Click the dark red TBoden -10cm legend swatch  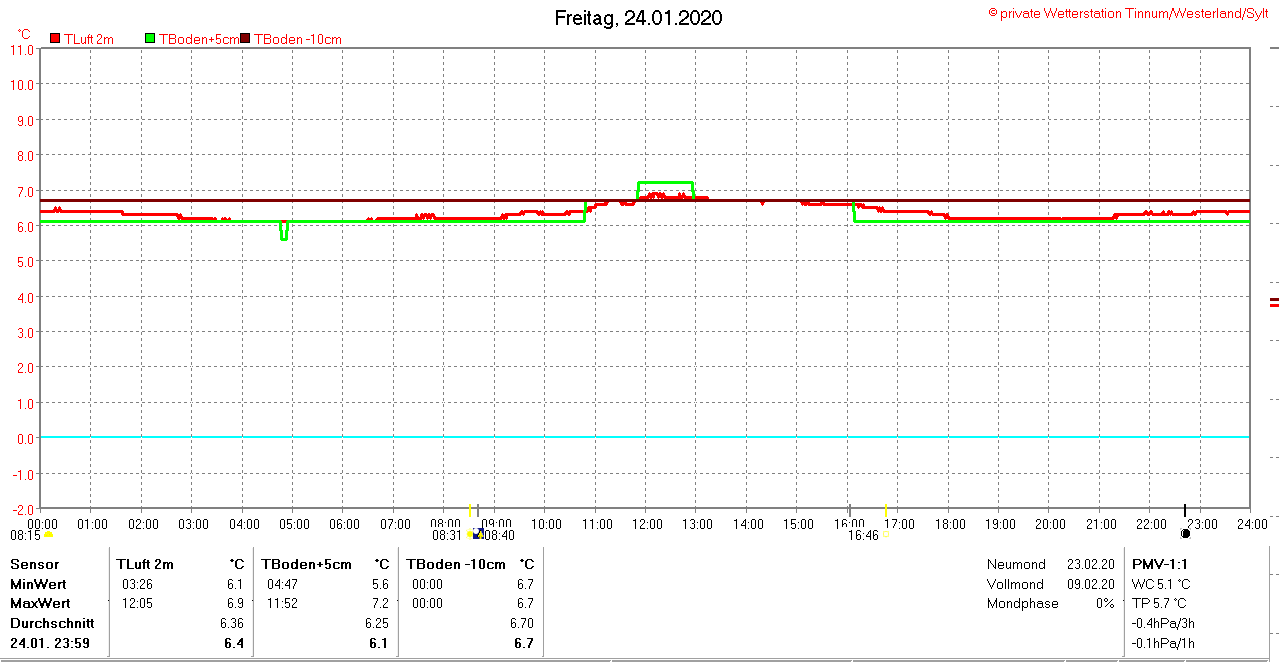point(245,39)
